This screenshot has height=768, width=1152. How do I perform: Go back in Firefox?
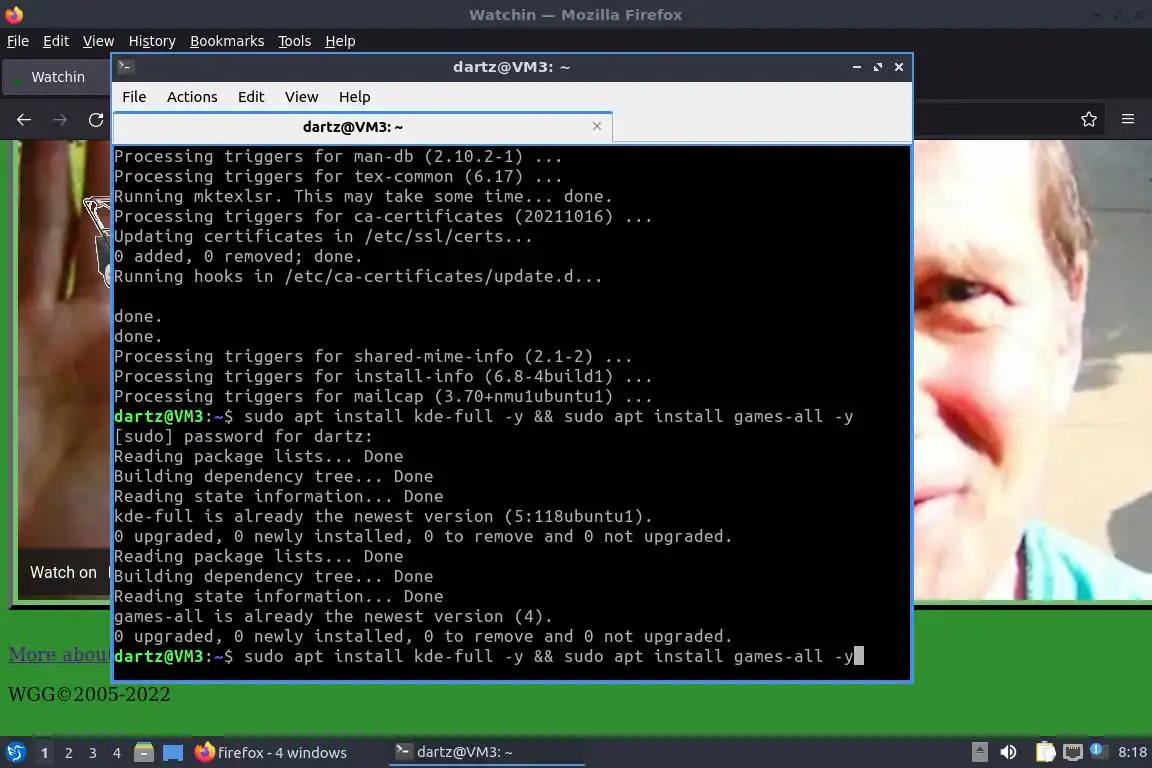[24, 120]
